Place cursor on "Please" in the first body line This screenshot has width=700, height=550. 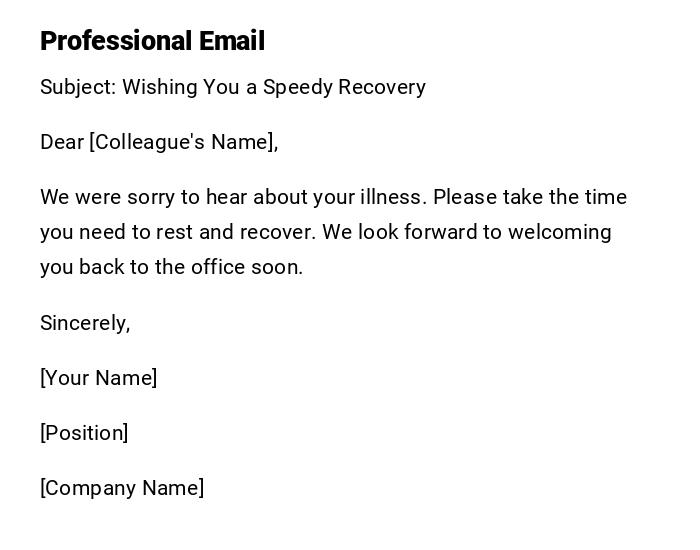(x=464, y=197)
